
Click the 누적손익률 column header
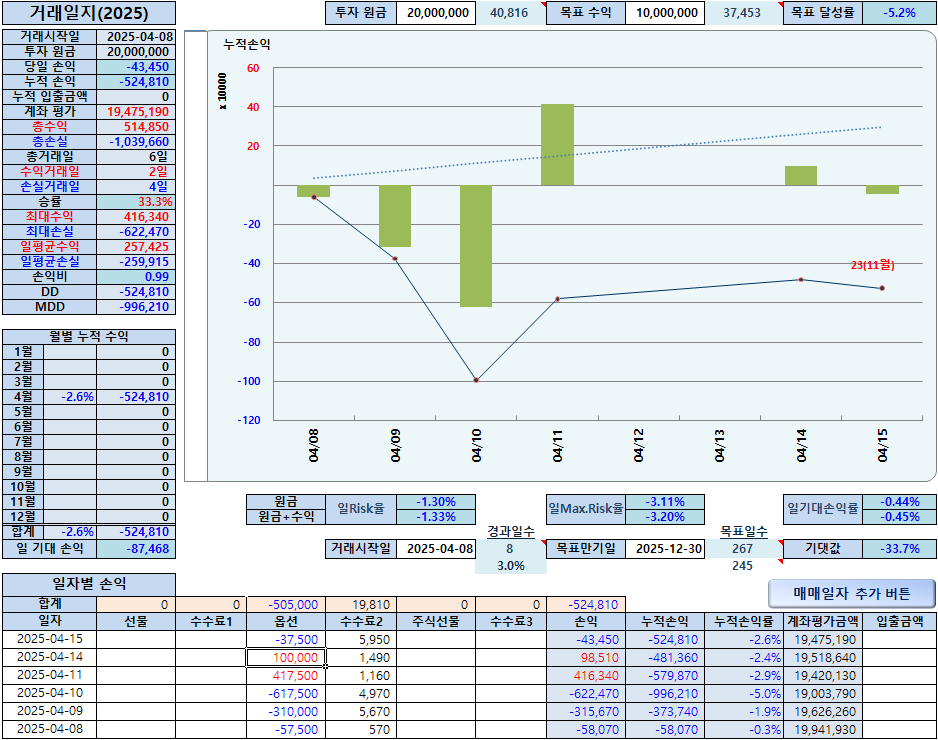tap(744, 622)
